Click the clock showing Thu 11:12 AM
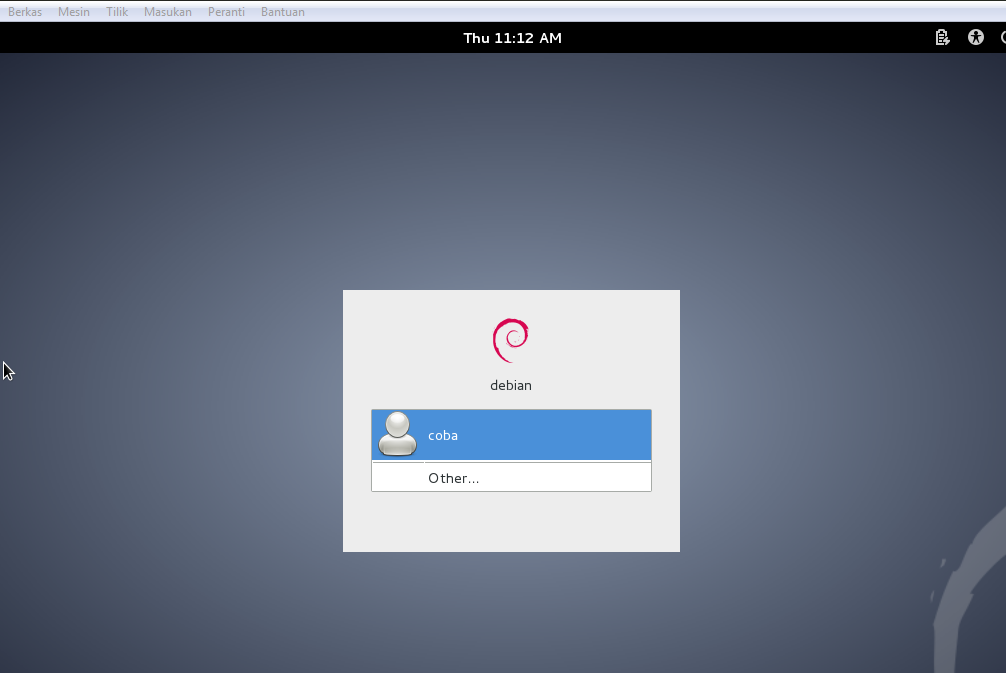1006x673 pixels. point(512,37)
